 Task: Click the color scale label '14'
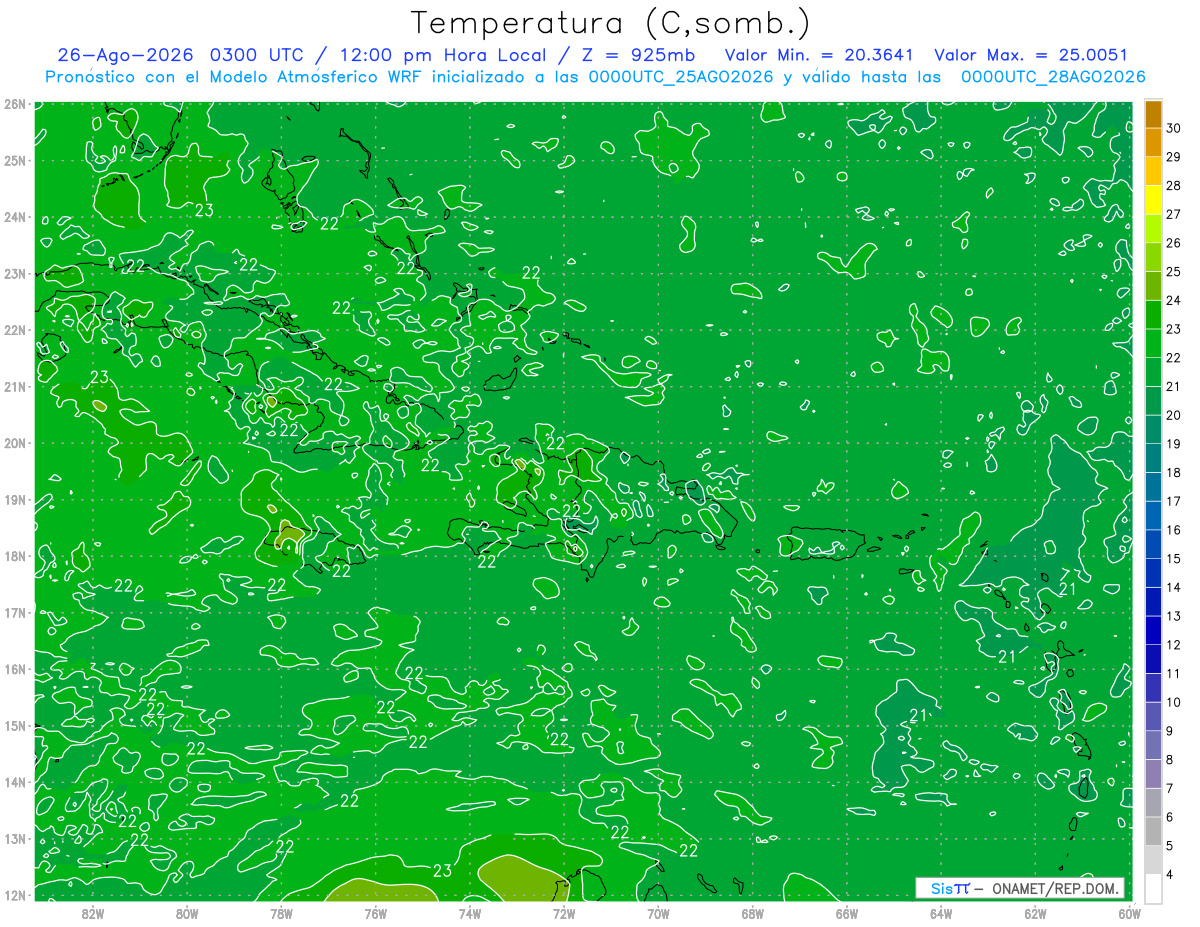pyautogui.click(x=1173, y=587)
